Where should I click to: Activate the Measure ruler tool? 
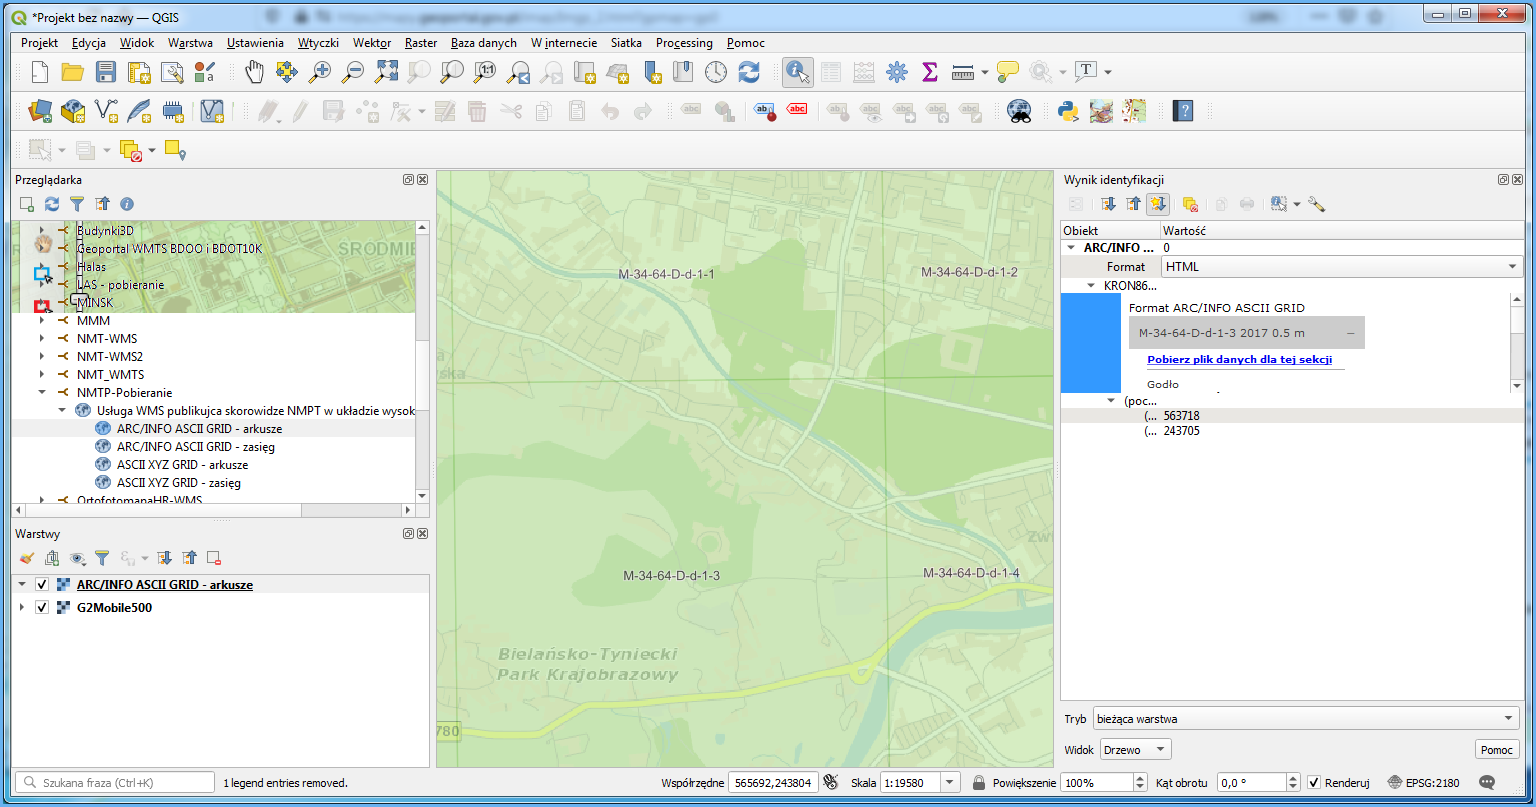963,72
